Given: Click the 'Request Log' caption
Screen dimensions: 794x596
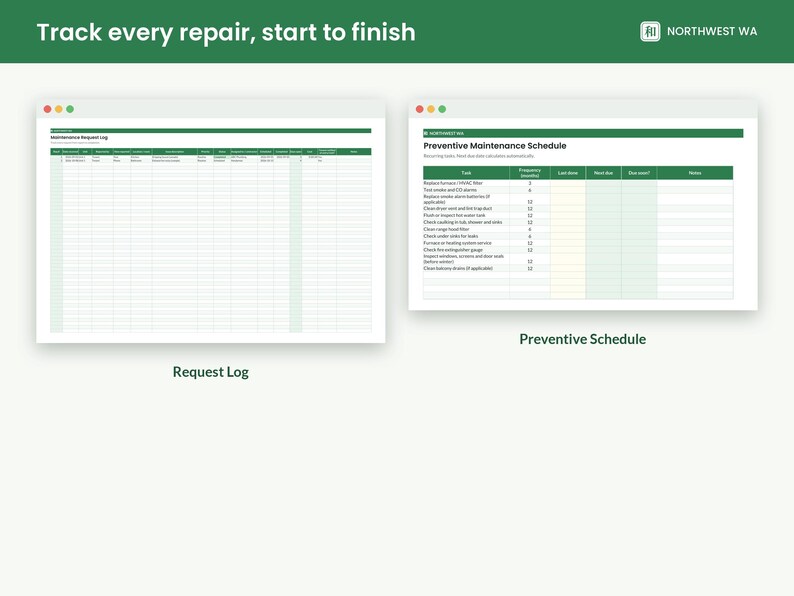Looking at the screenshot, I should [211, 372].
